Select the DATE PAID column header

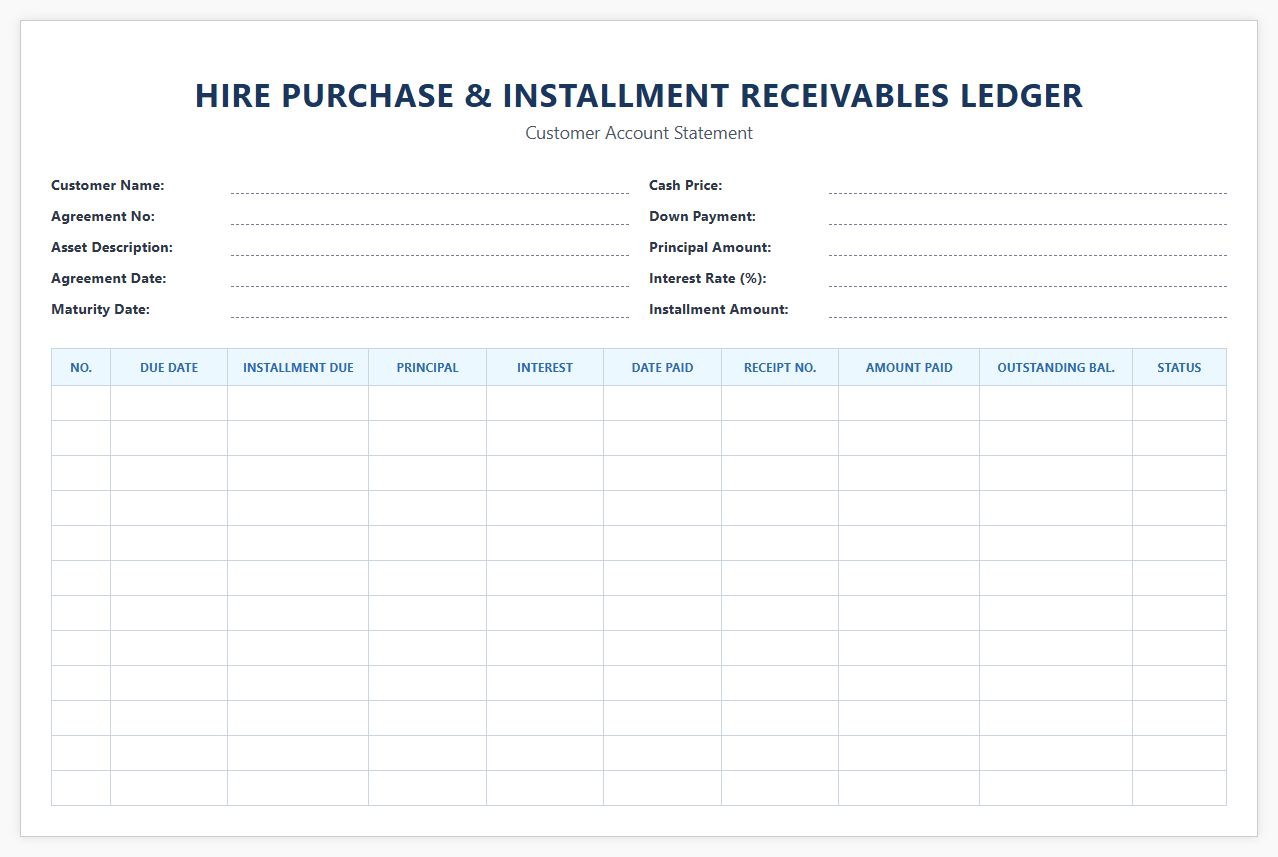663,367
